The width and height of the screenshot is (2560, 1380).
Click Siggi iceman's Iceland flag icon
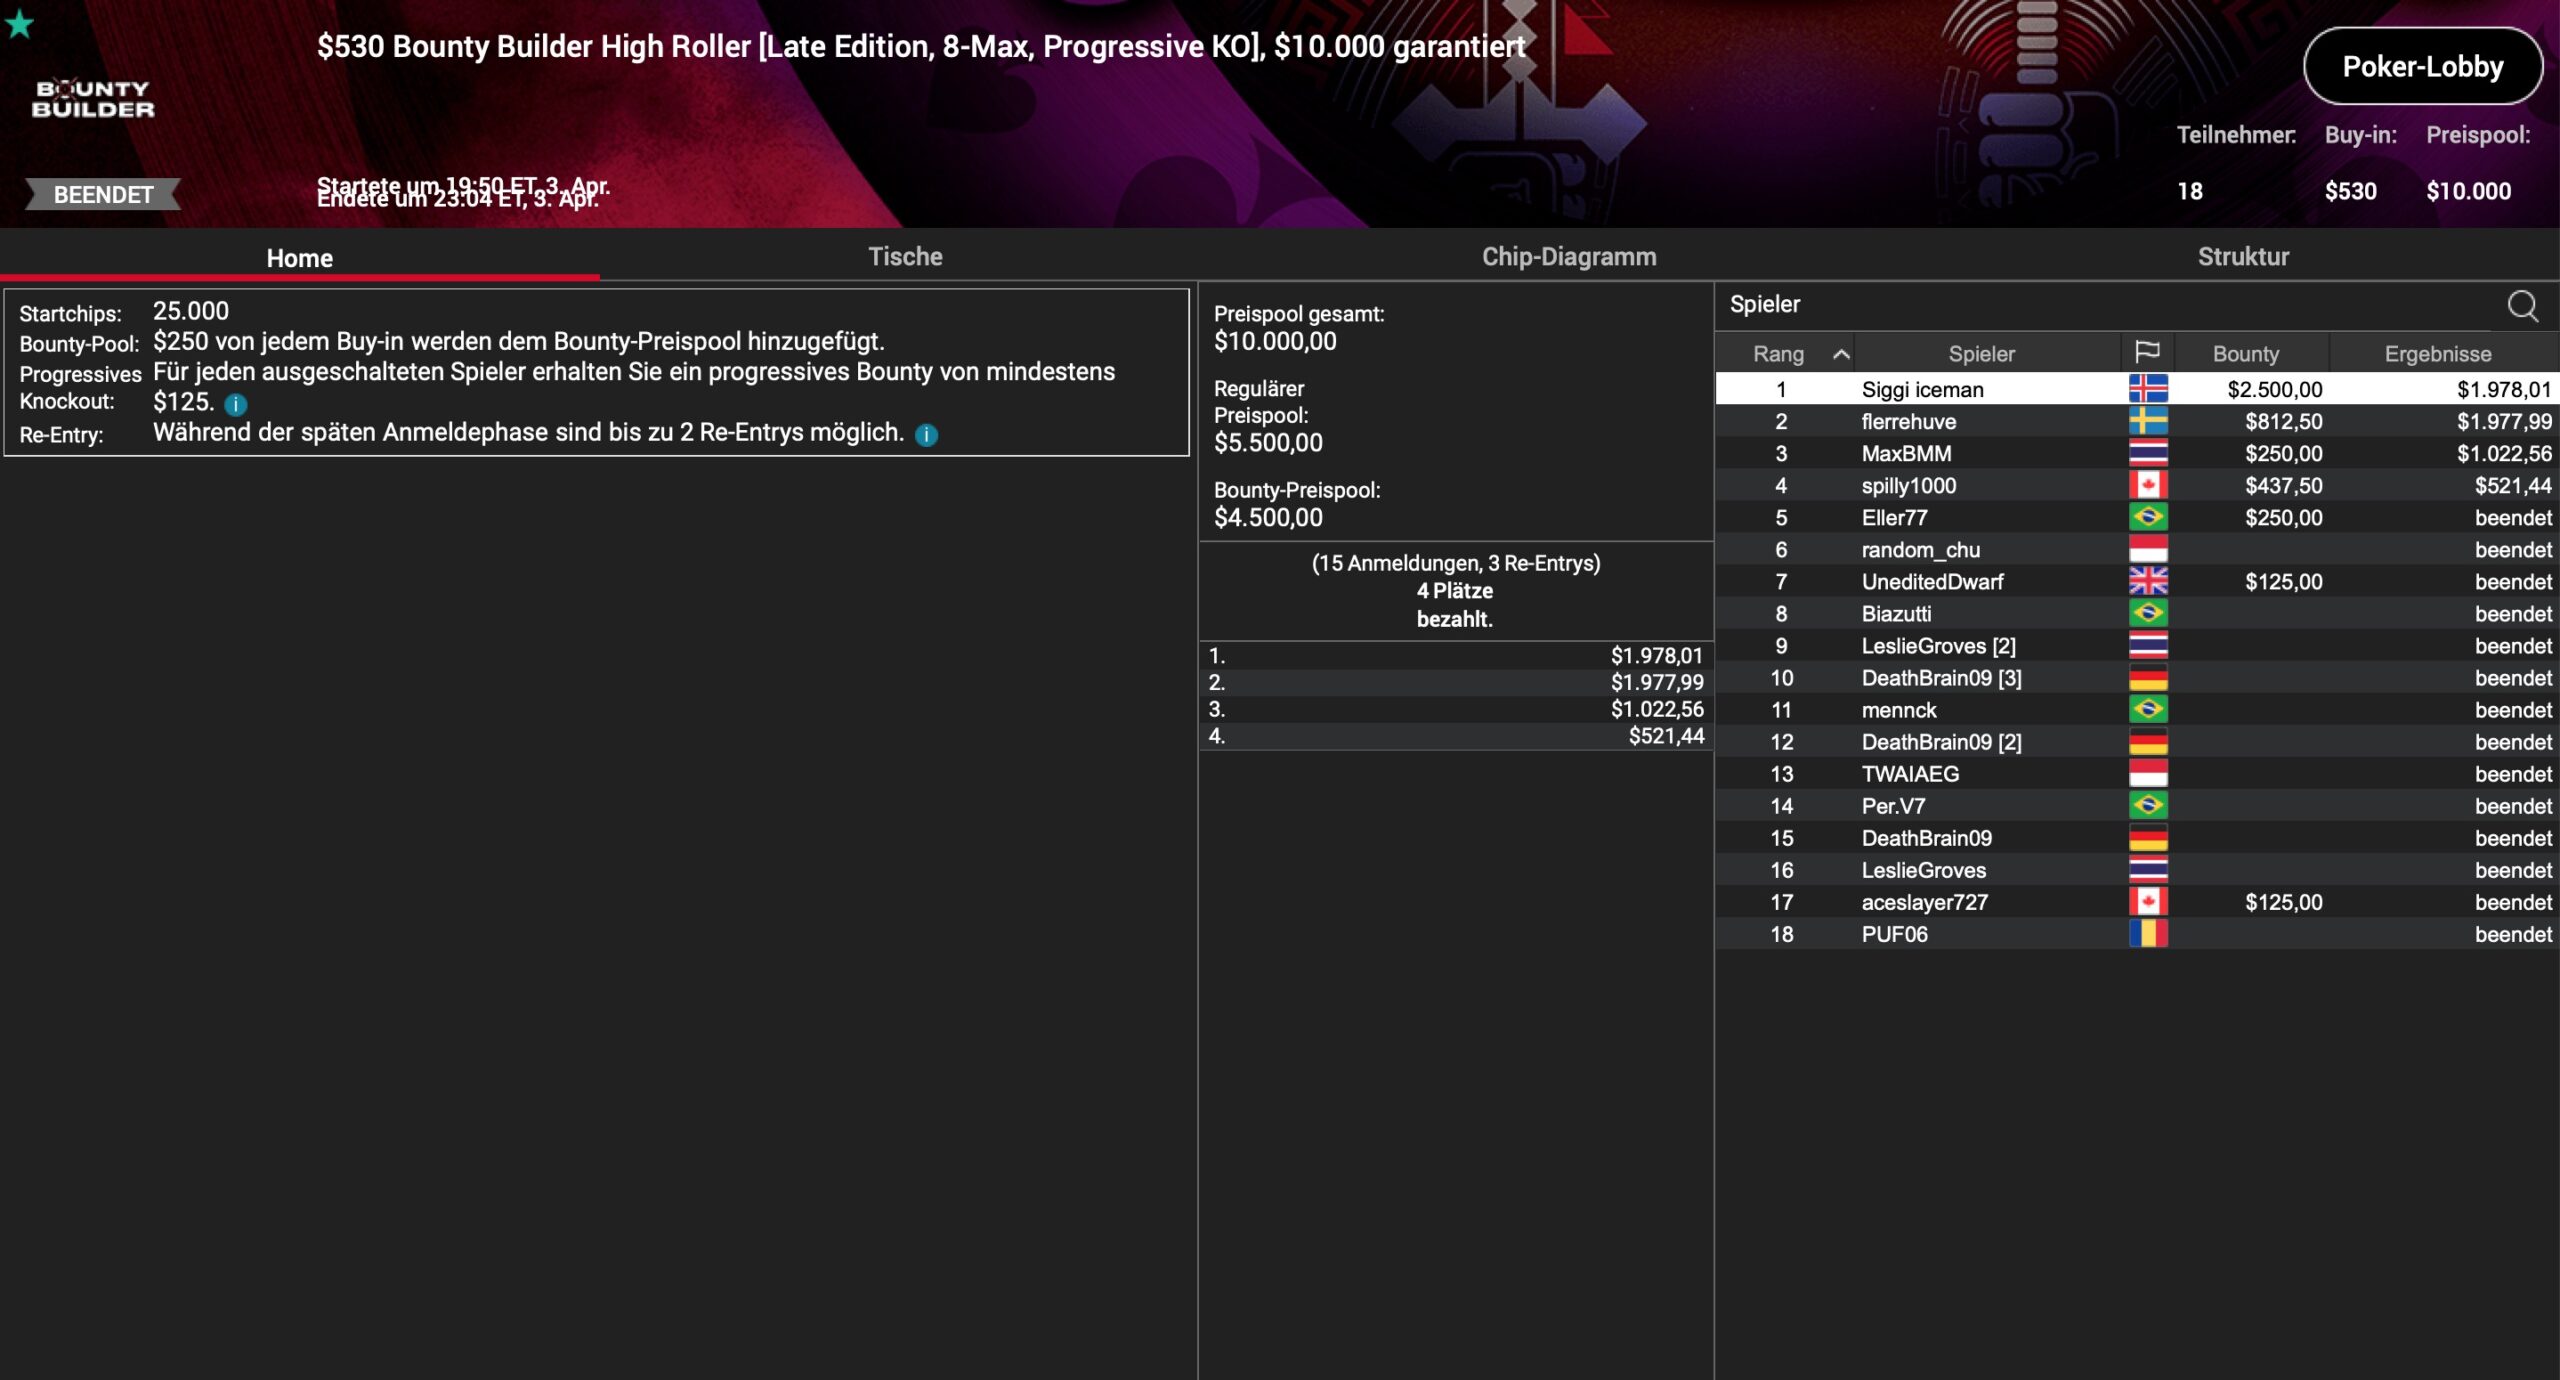tap(2147, 389)
